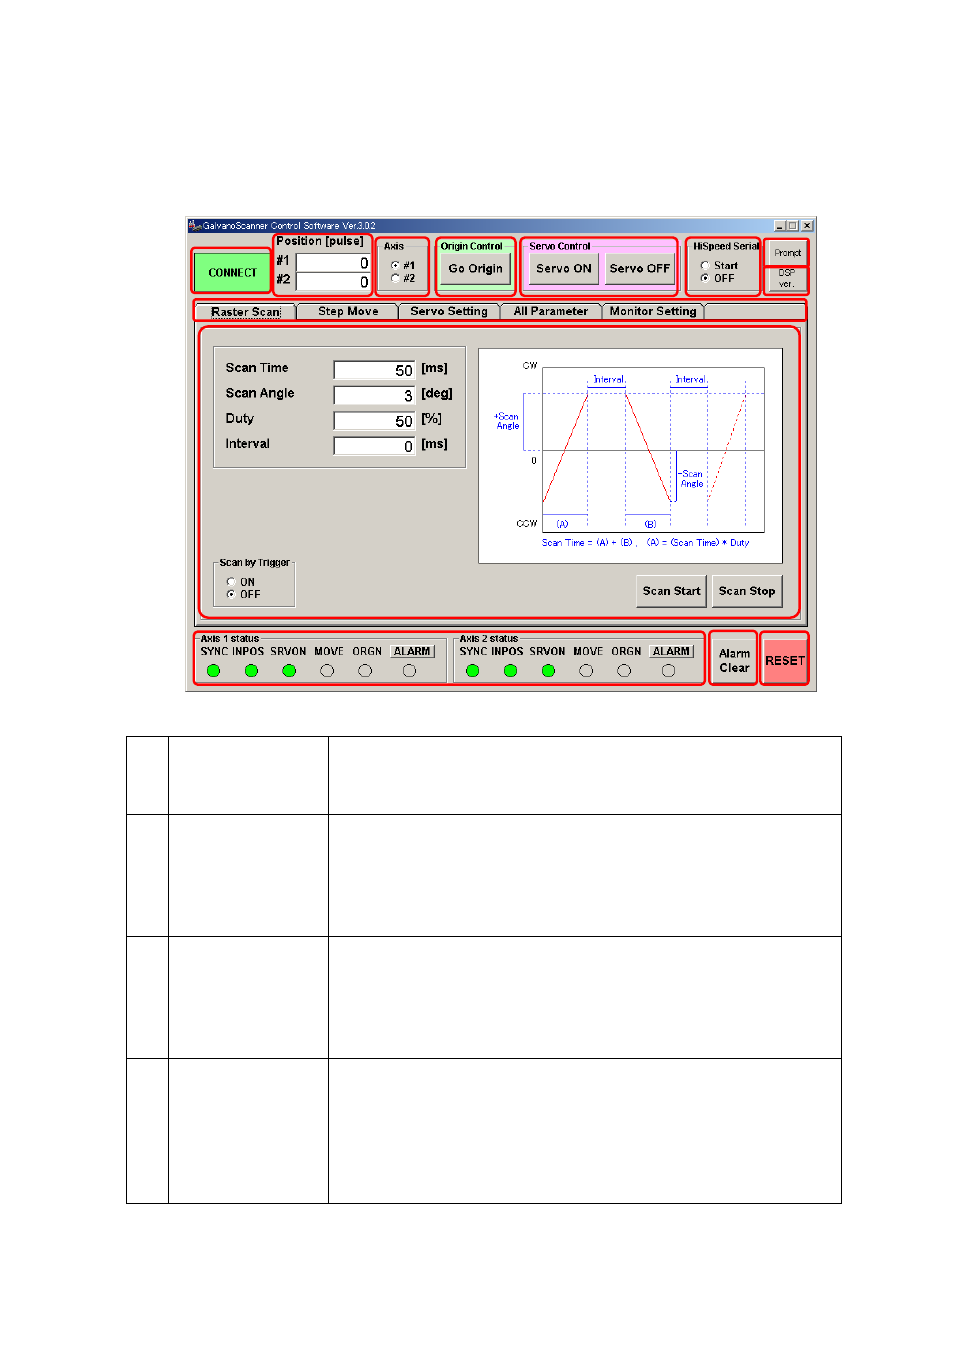The width and height of the screenshot is (954, 1350).
Task: Click the Axis 2 alarm indicator circle
Action: [x=668, y=671]
